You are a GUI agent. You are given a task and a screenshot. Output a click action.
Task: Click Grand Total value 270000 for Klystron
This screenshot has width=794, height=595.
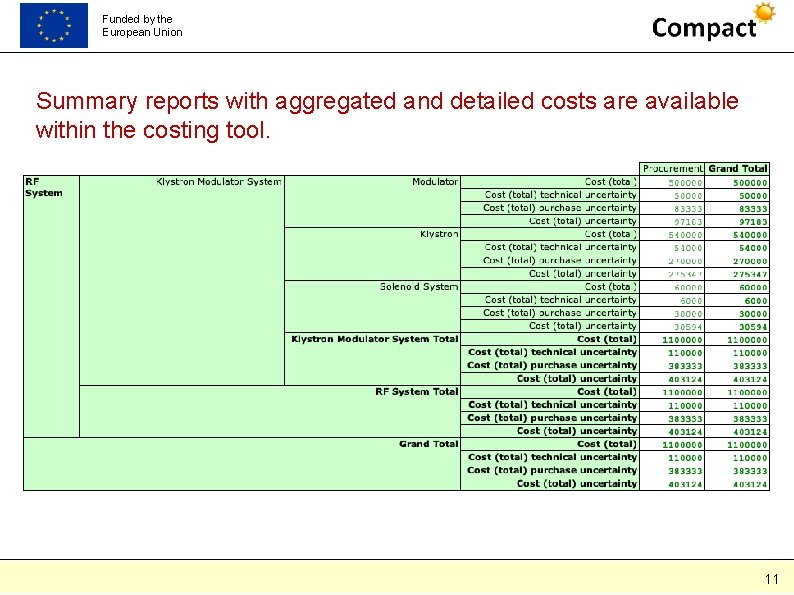pyautogui.click(x=750, y=261)
